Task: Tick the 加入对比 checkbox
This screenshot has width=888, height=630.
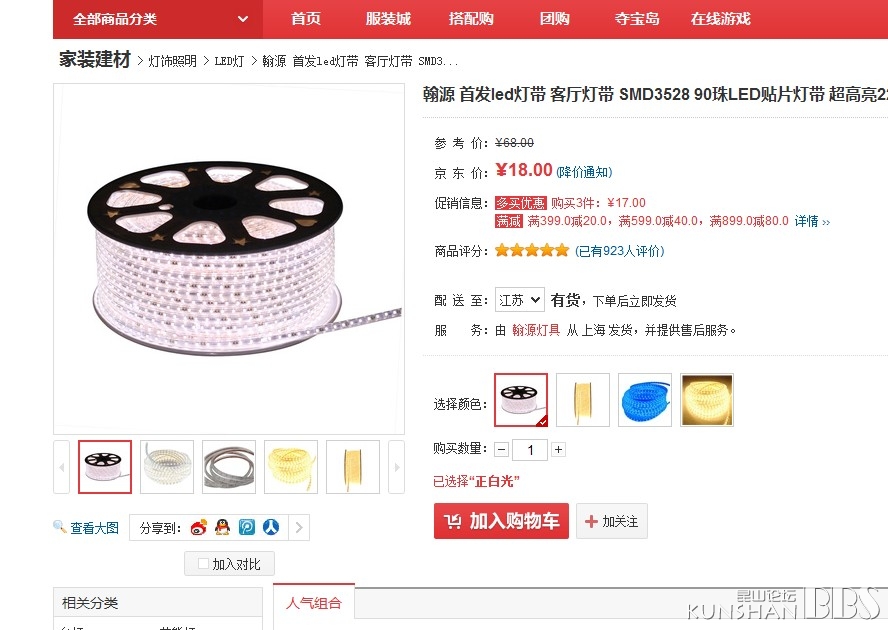Action: [x=203, y=564]
